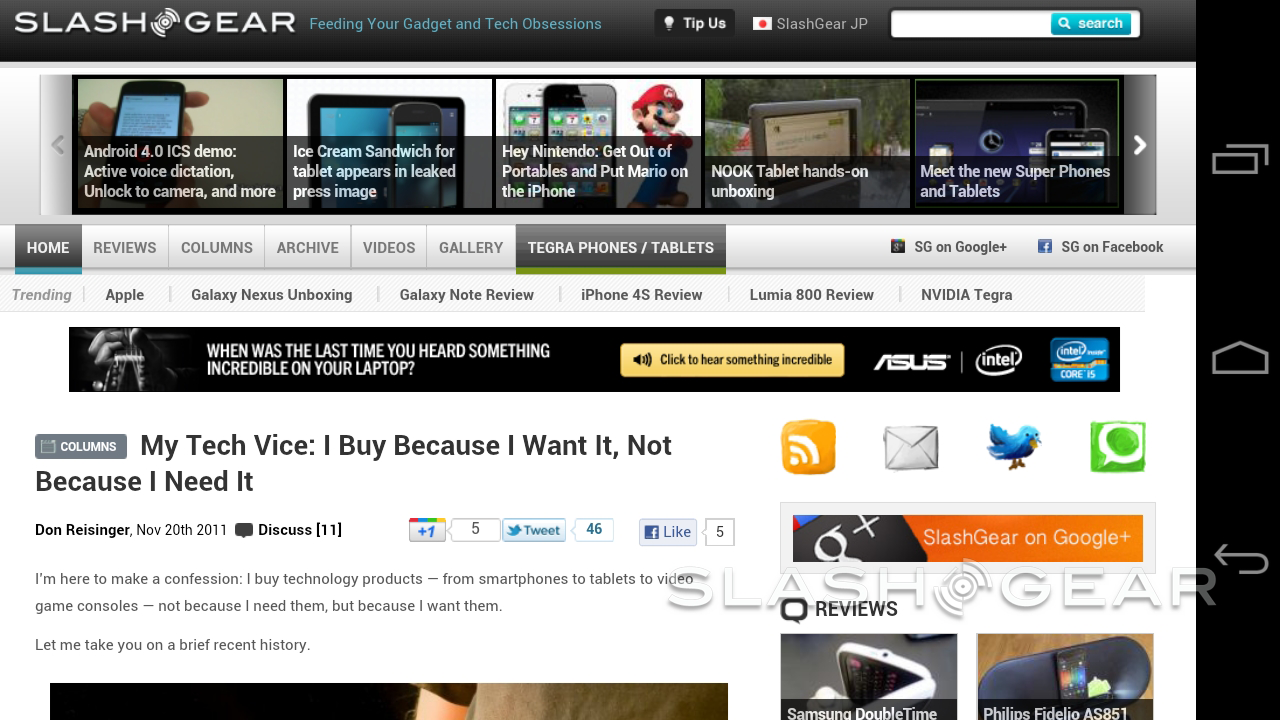The height and width of the screenshot is (720, 1280).
Task: Switch to the COLUMNS tab
Action: [x=217, y=248]
